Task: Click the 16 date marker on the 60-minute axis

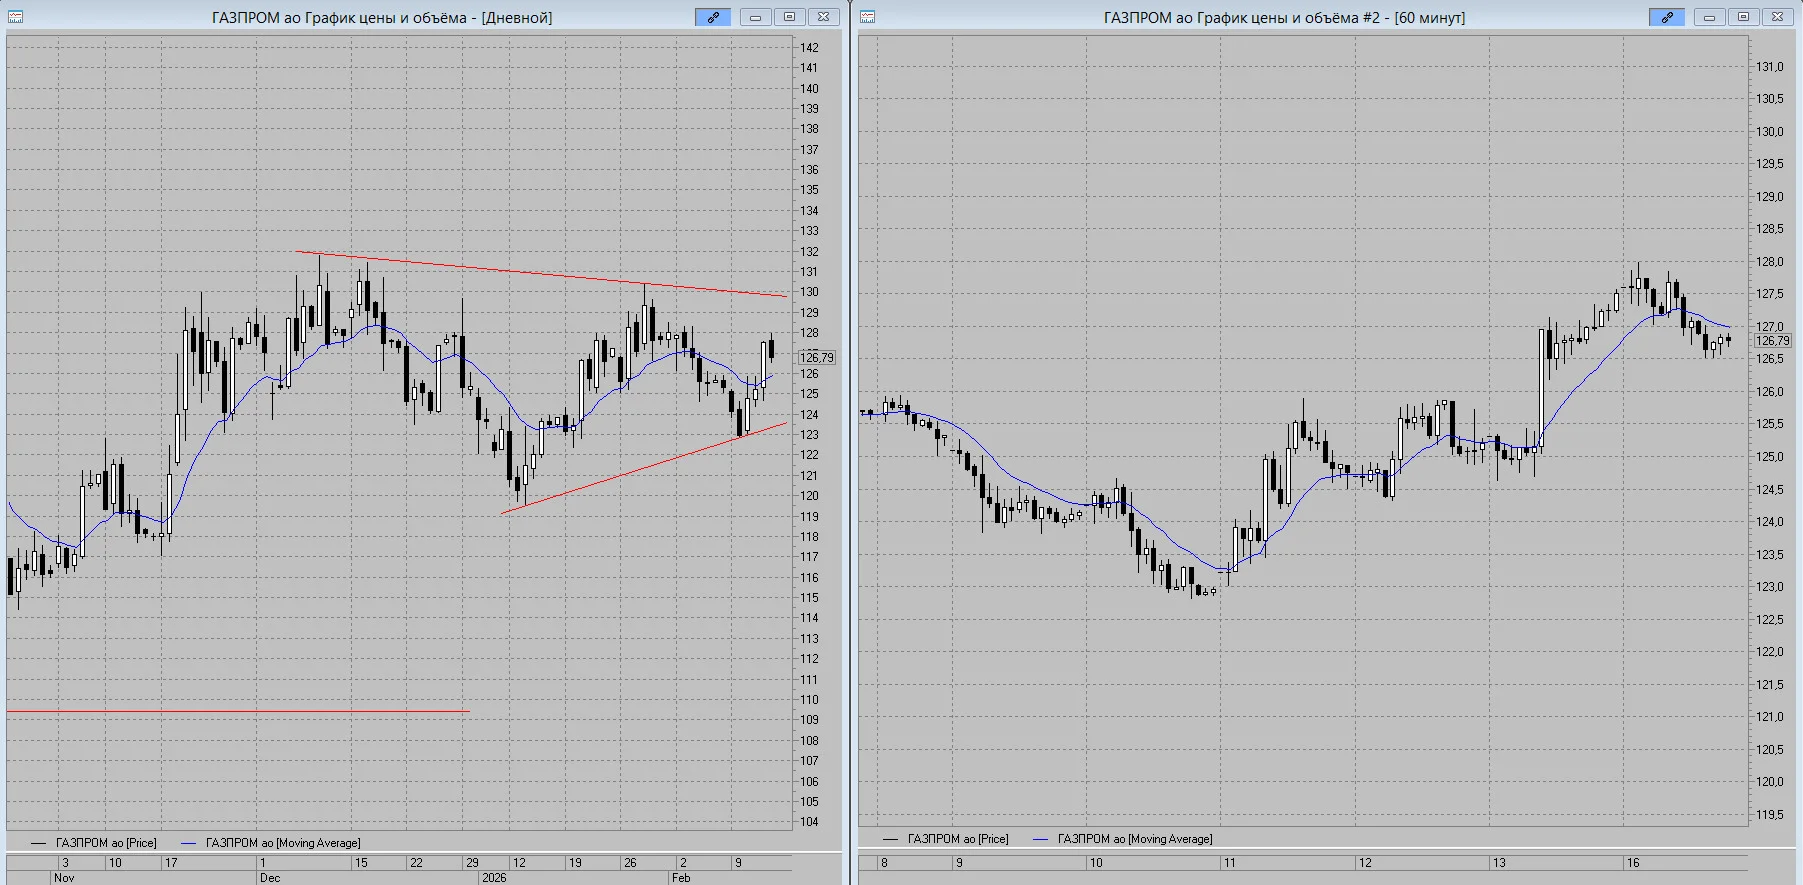Action: tap(1633, 862)
